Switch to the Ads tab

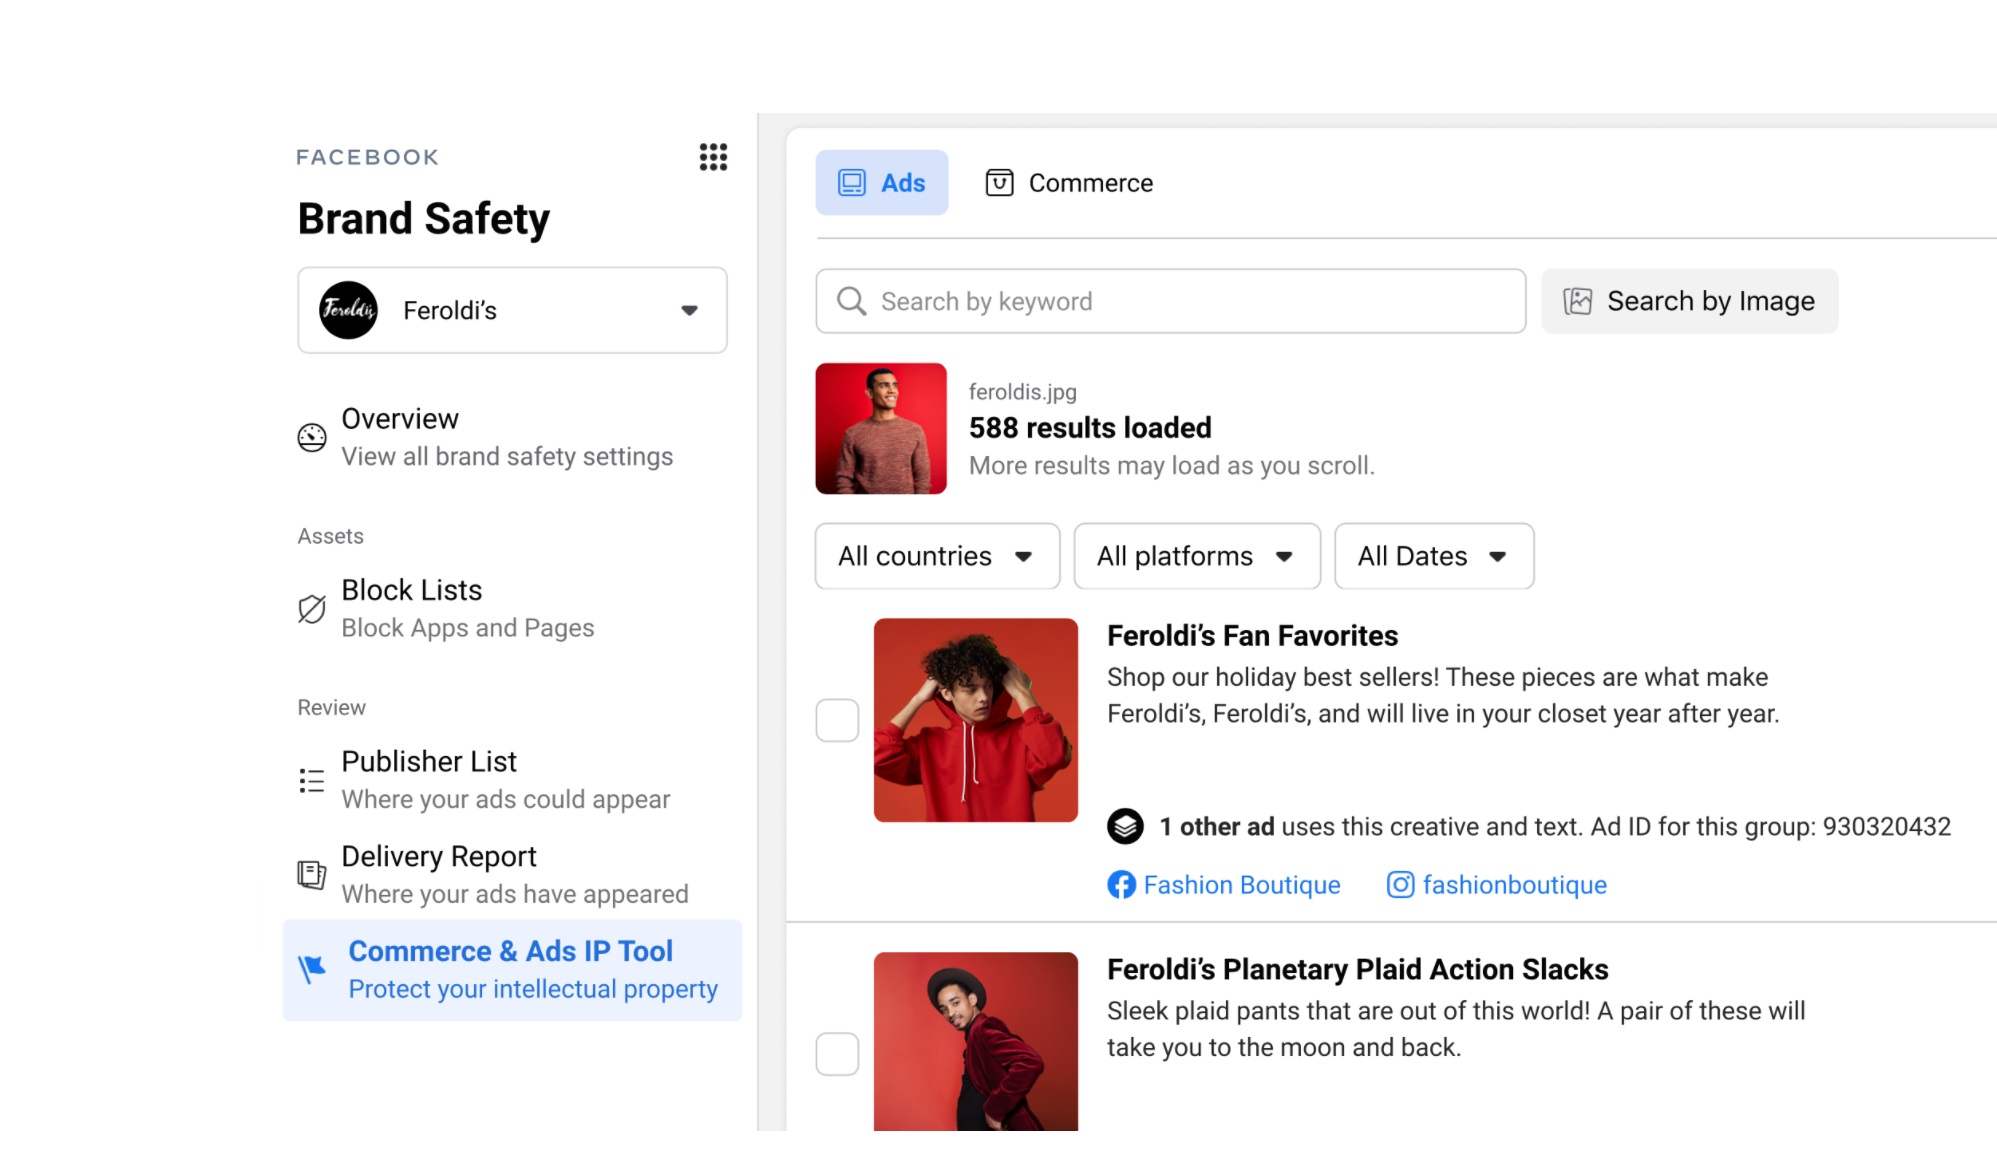pos(881,183)
